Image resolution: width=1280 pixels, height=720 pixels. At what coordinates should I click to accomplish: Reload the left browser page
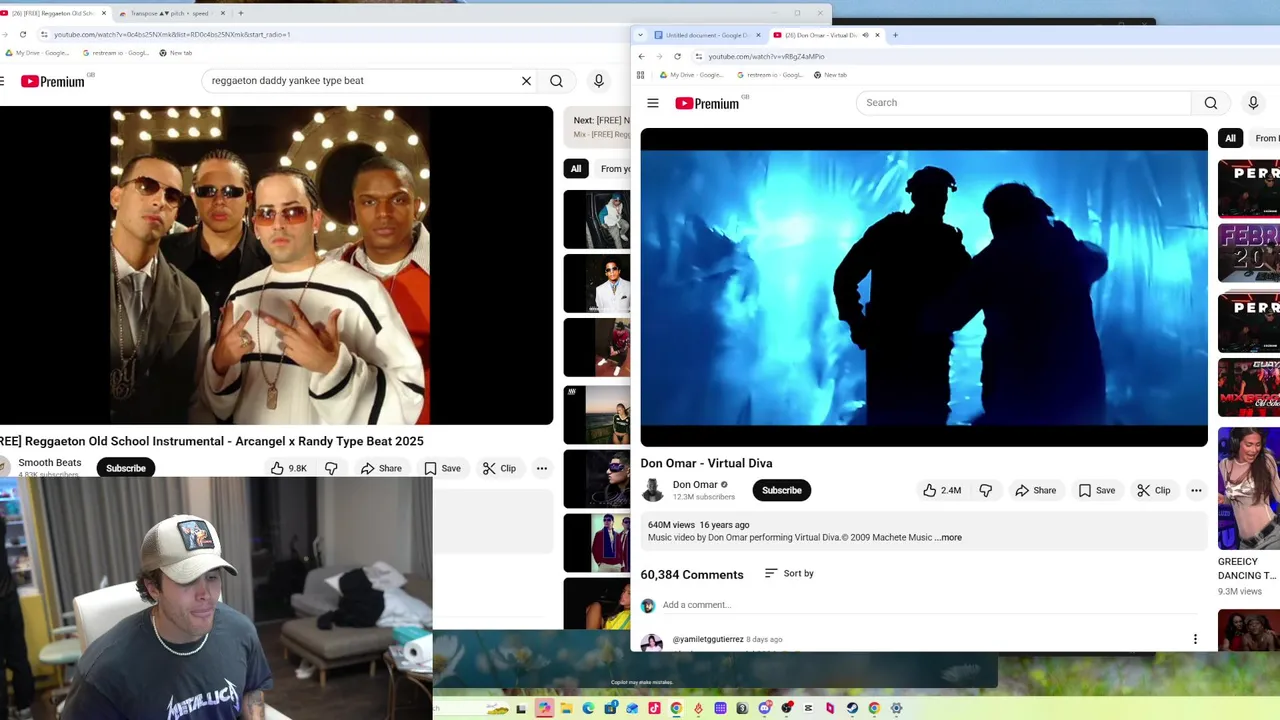[22, 34]
